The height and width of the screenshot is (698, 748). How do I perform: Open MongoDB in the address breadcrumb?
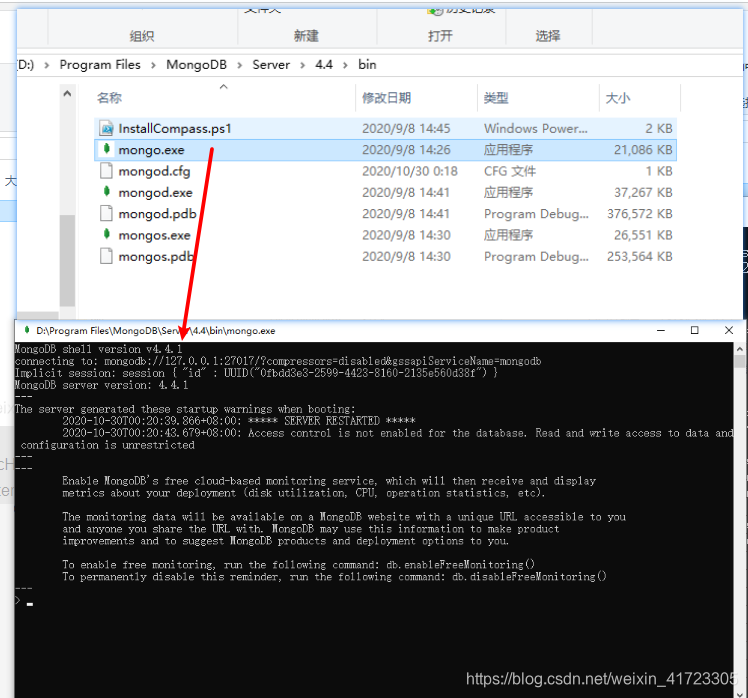point(196,65)
